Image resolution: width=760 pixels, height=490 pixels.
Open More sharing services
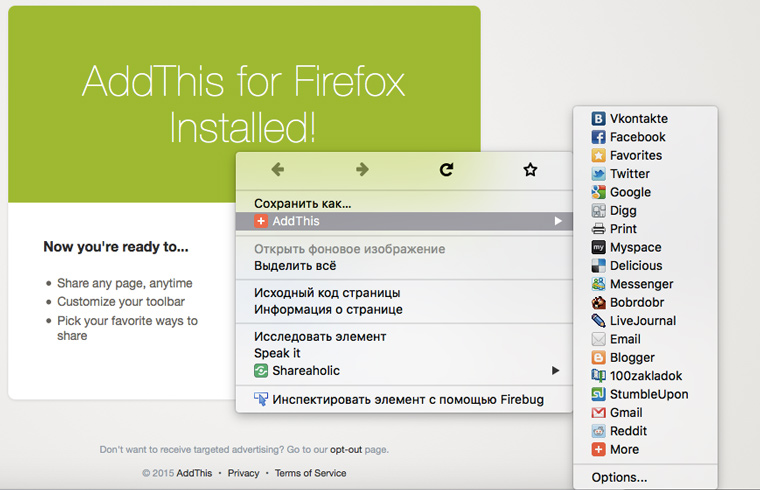tap(645, 450)
